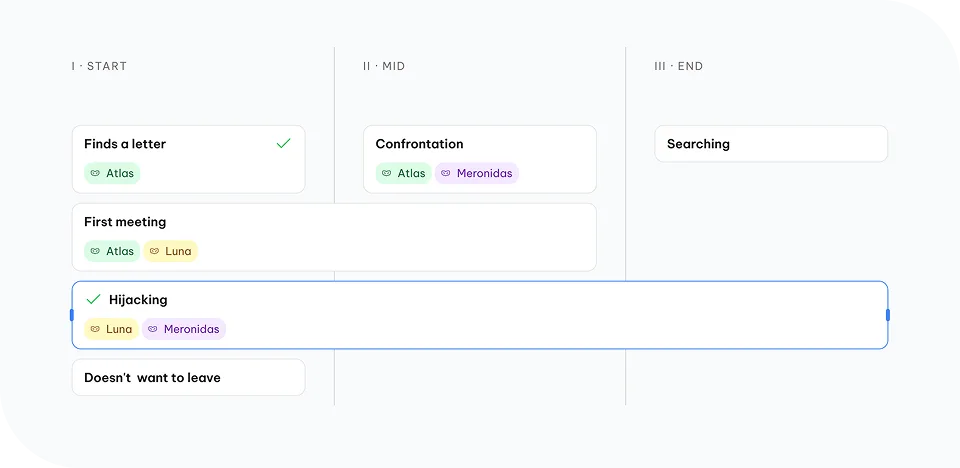This screenshot has width=960, height=468.
Task: Click the mask icon in First meeting Luna tag
Action: tap(154, 251)
